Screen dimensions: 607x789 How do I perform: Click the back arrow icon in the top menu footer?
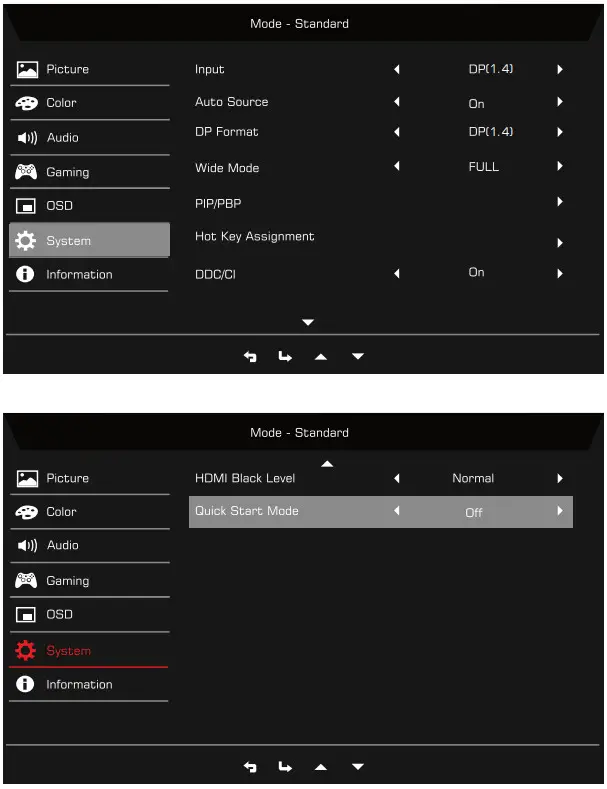pyautogui.click(x=250, y=357)
